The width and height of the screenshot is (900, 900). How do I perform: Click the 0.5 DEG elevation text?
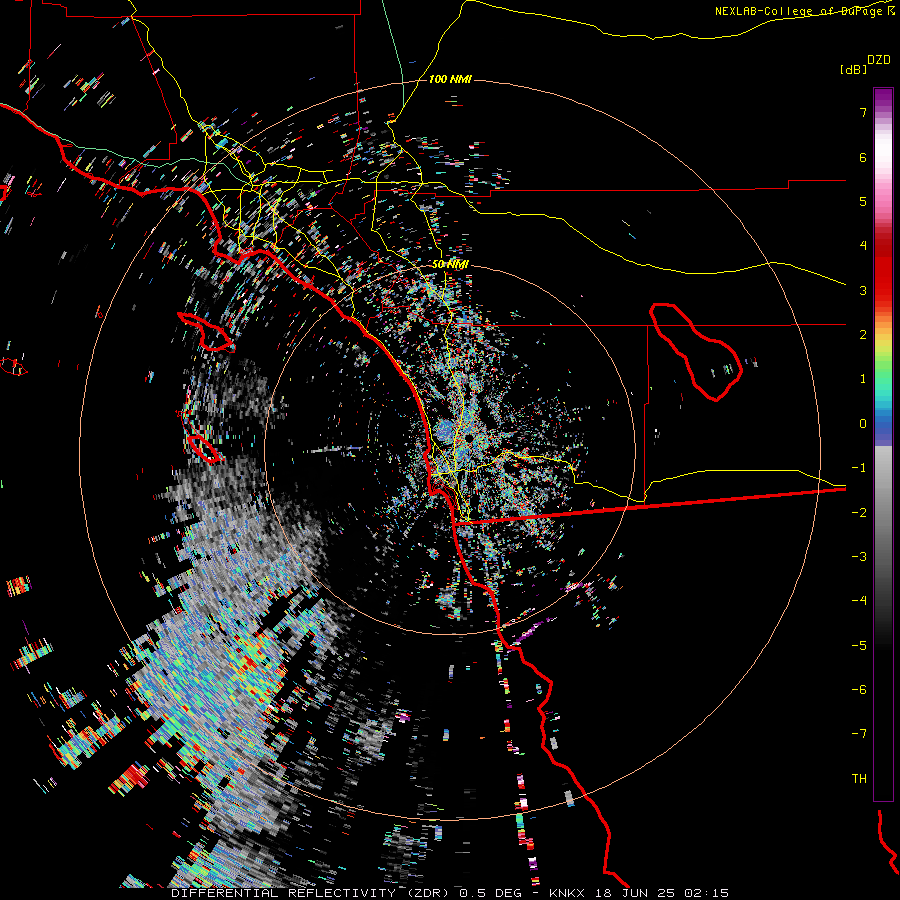(x=490, y=893)
